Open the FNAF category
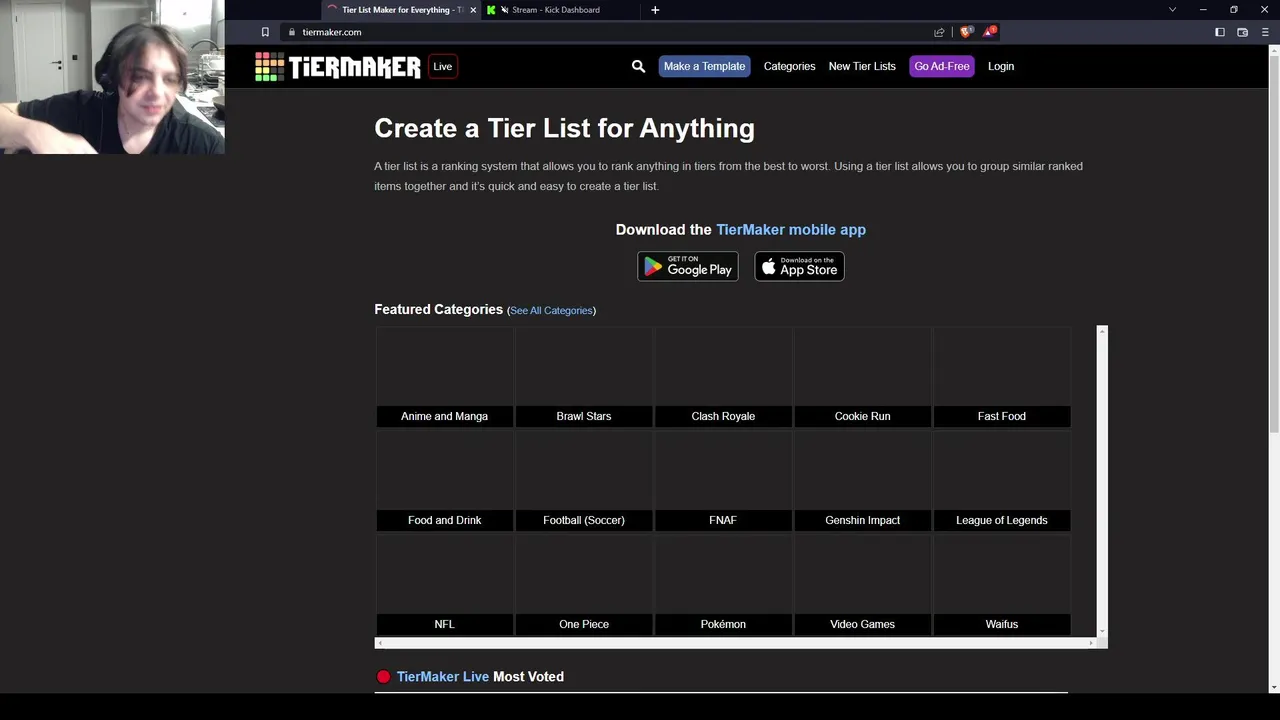This screenshot has width=1280, height=720. pyautogui.click(x=723, y=481)
